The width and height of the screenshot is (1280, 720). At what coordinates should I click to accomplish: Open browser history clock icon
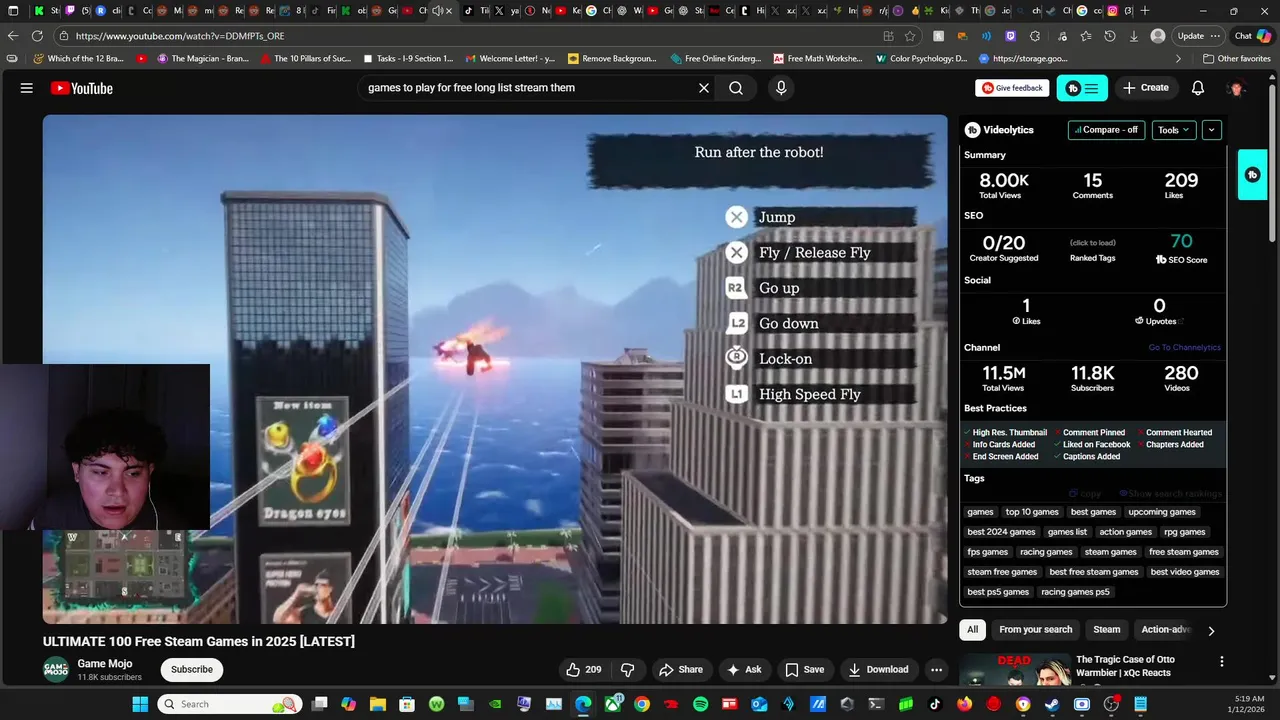pyautogui.click(x=1109, y=36)
